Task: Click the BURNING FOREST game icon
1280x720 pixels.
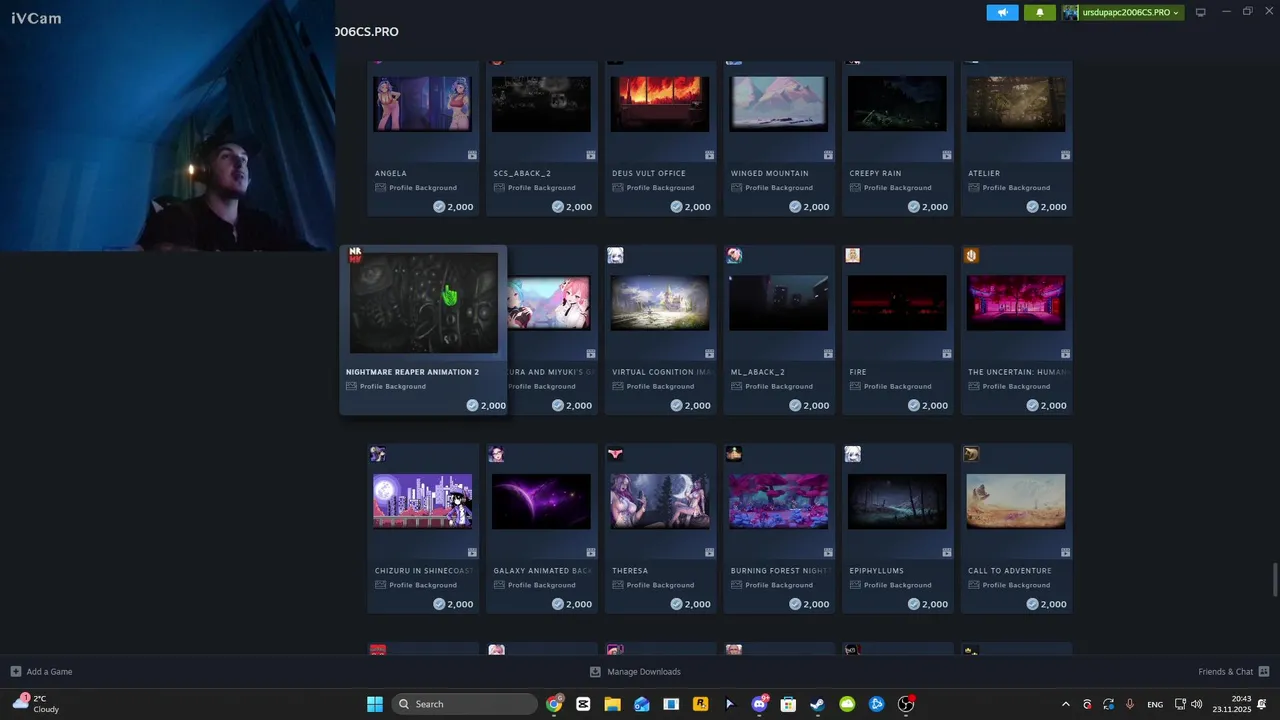Action: [734, 454]
